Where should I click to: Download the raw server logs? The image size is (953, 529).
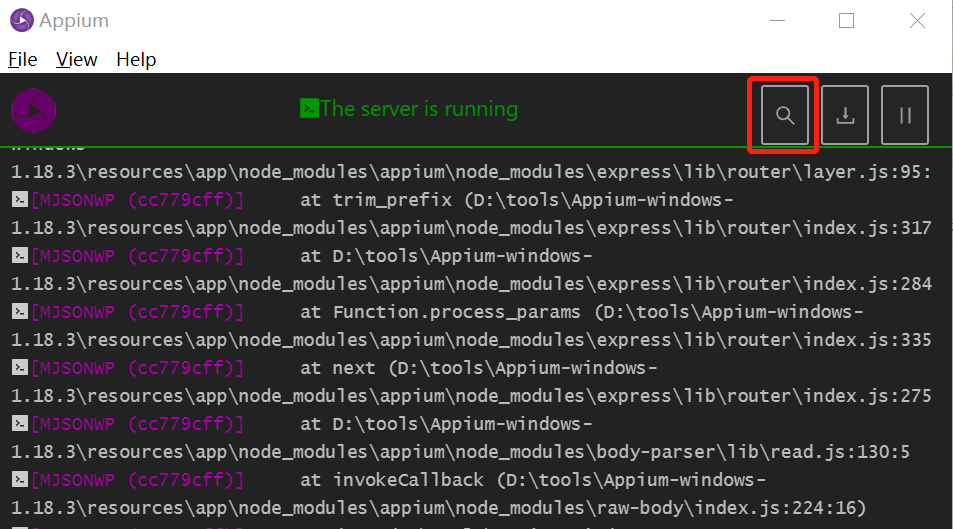coord(845,115)
